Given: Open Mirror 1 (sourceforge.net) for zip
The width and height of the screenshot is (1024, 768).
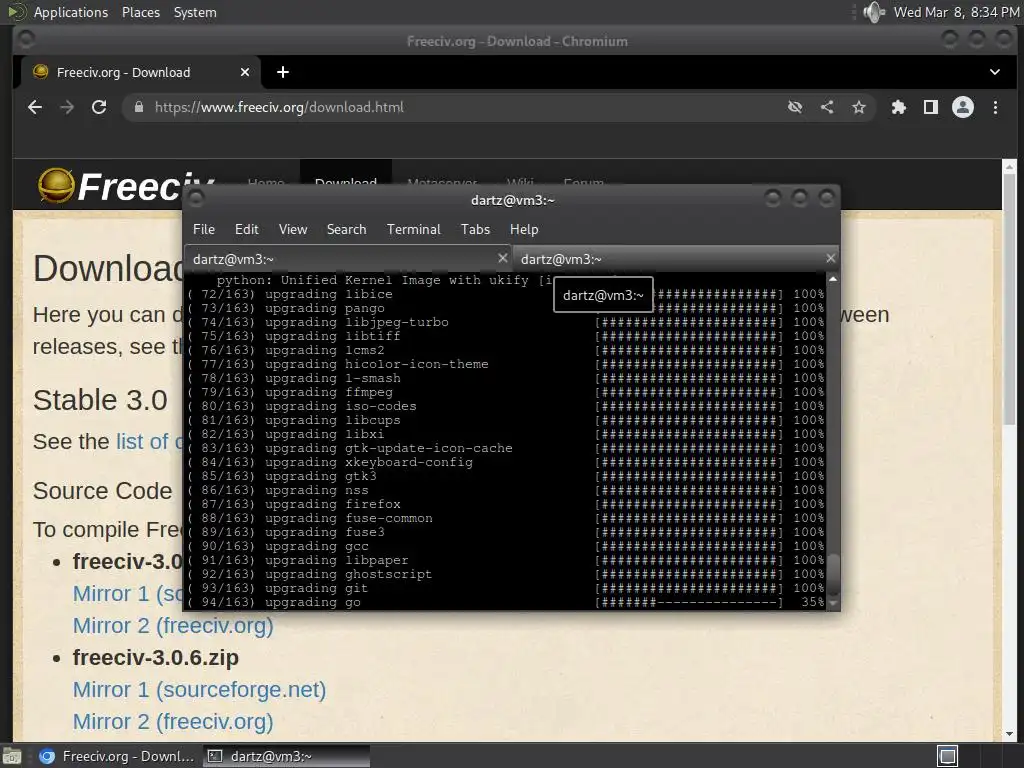Looking at the screenshot, I should 199,690.
